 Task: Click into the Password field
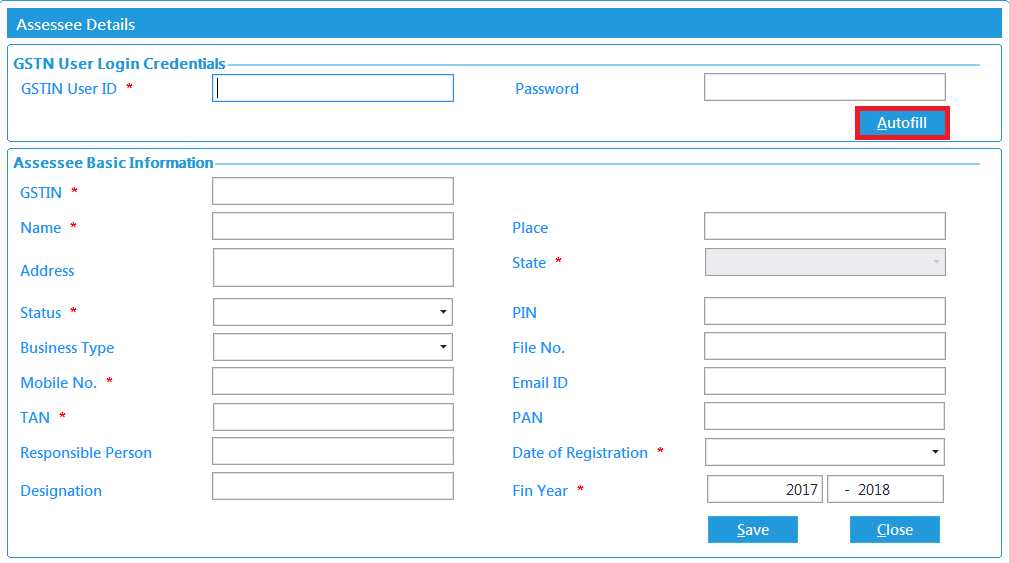click(x=824, y=87)
